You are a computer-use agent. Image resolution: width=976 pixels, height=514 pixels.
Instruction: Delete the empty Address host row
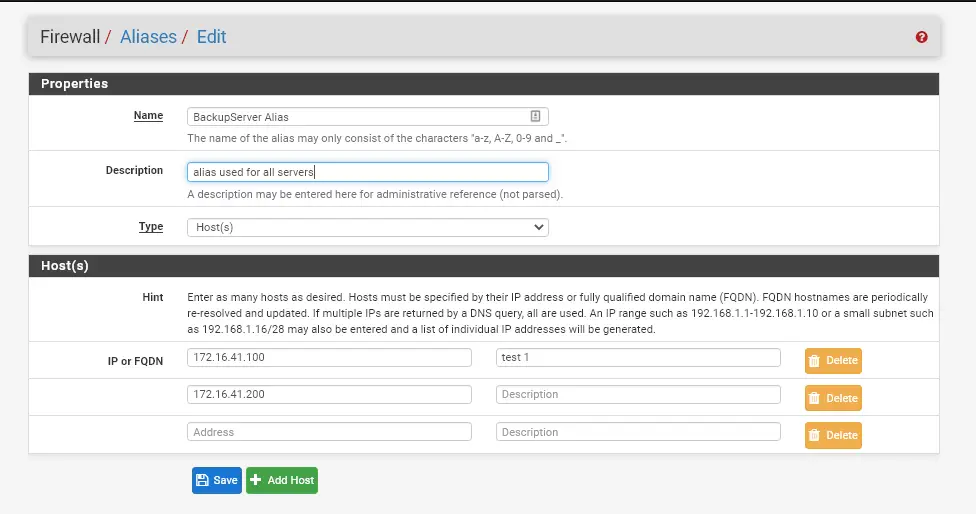coord(833,435)
